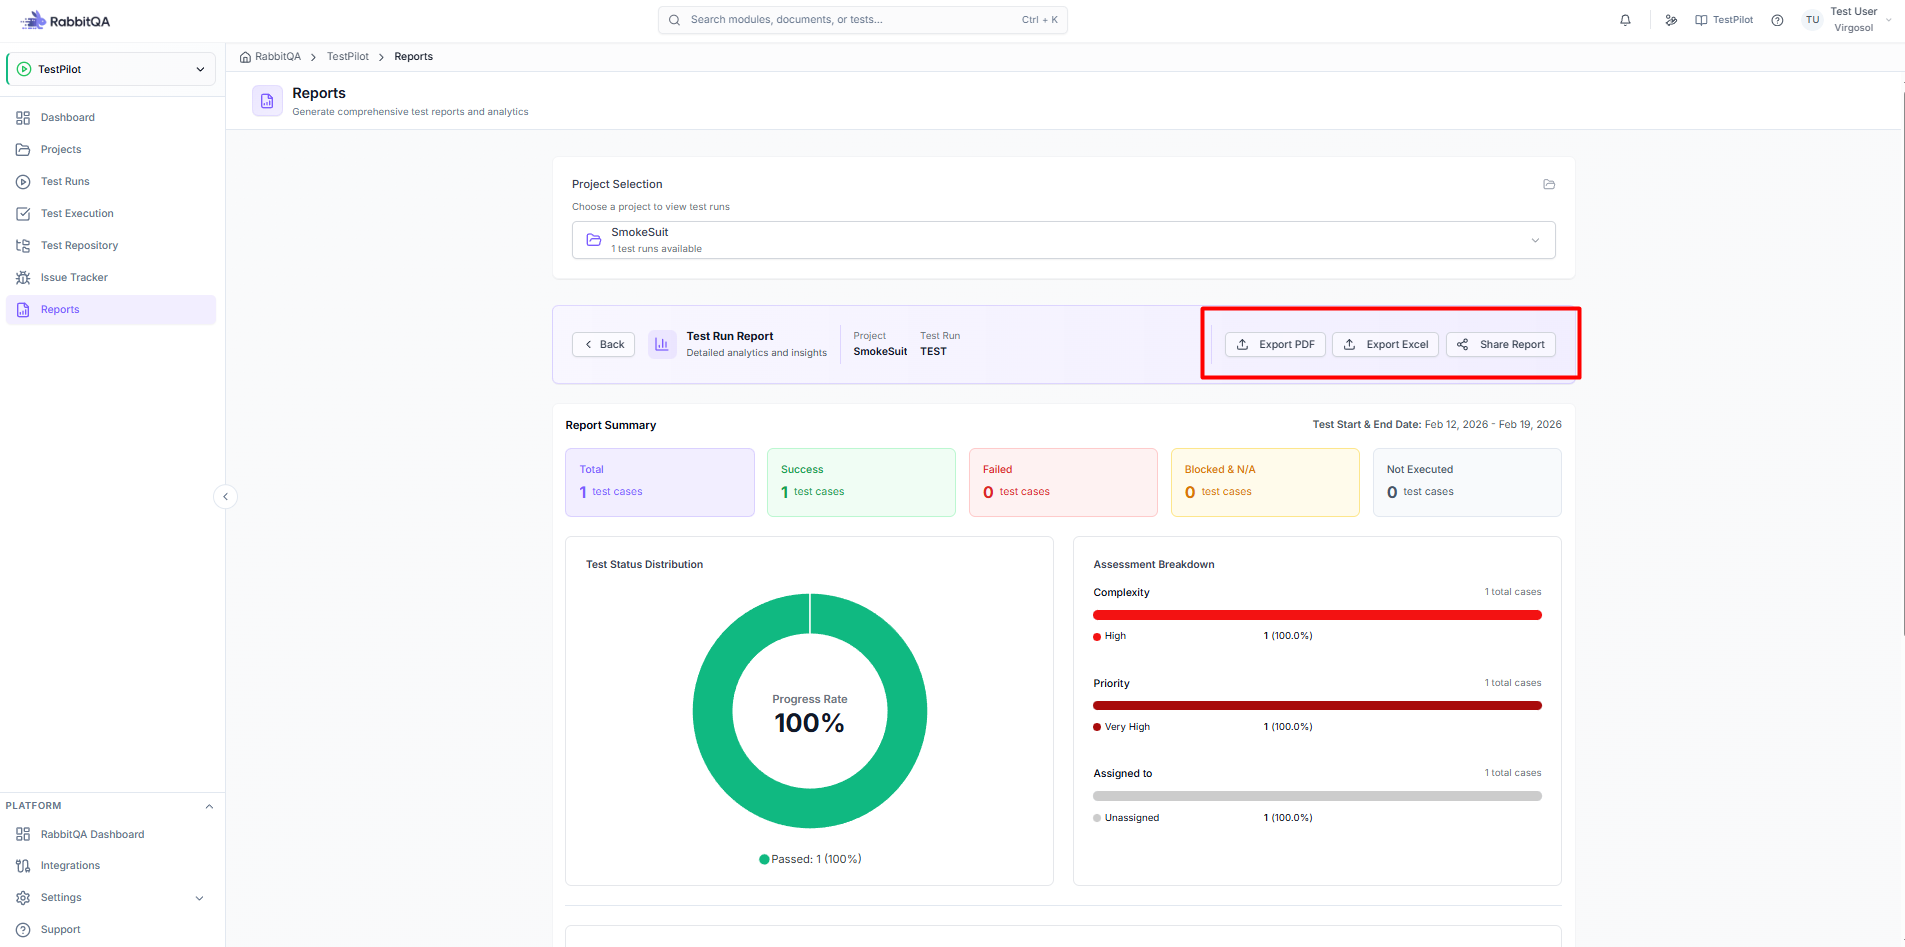Viewport: 1905px width, 947px height.
Task: Collapse the PLATFORM section chevron
Action: coord(209,806)
